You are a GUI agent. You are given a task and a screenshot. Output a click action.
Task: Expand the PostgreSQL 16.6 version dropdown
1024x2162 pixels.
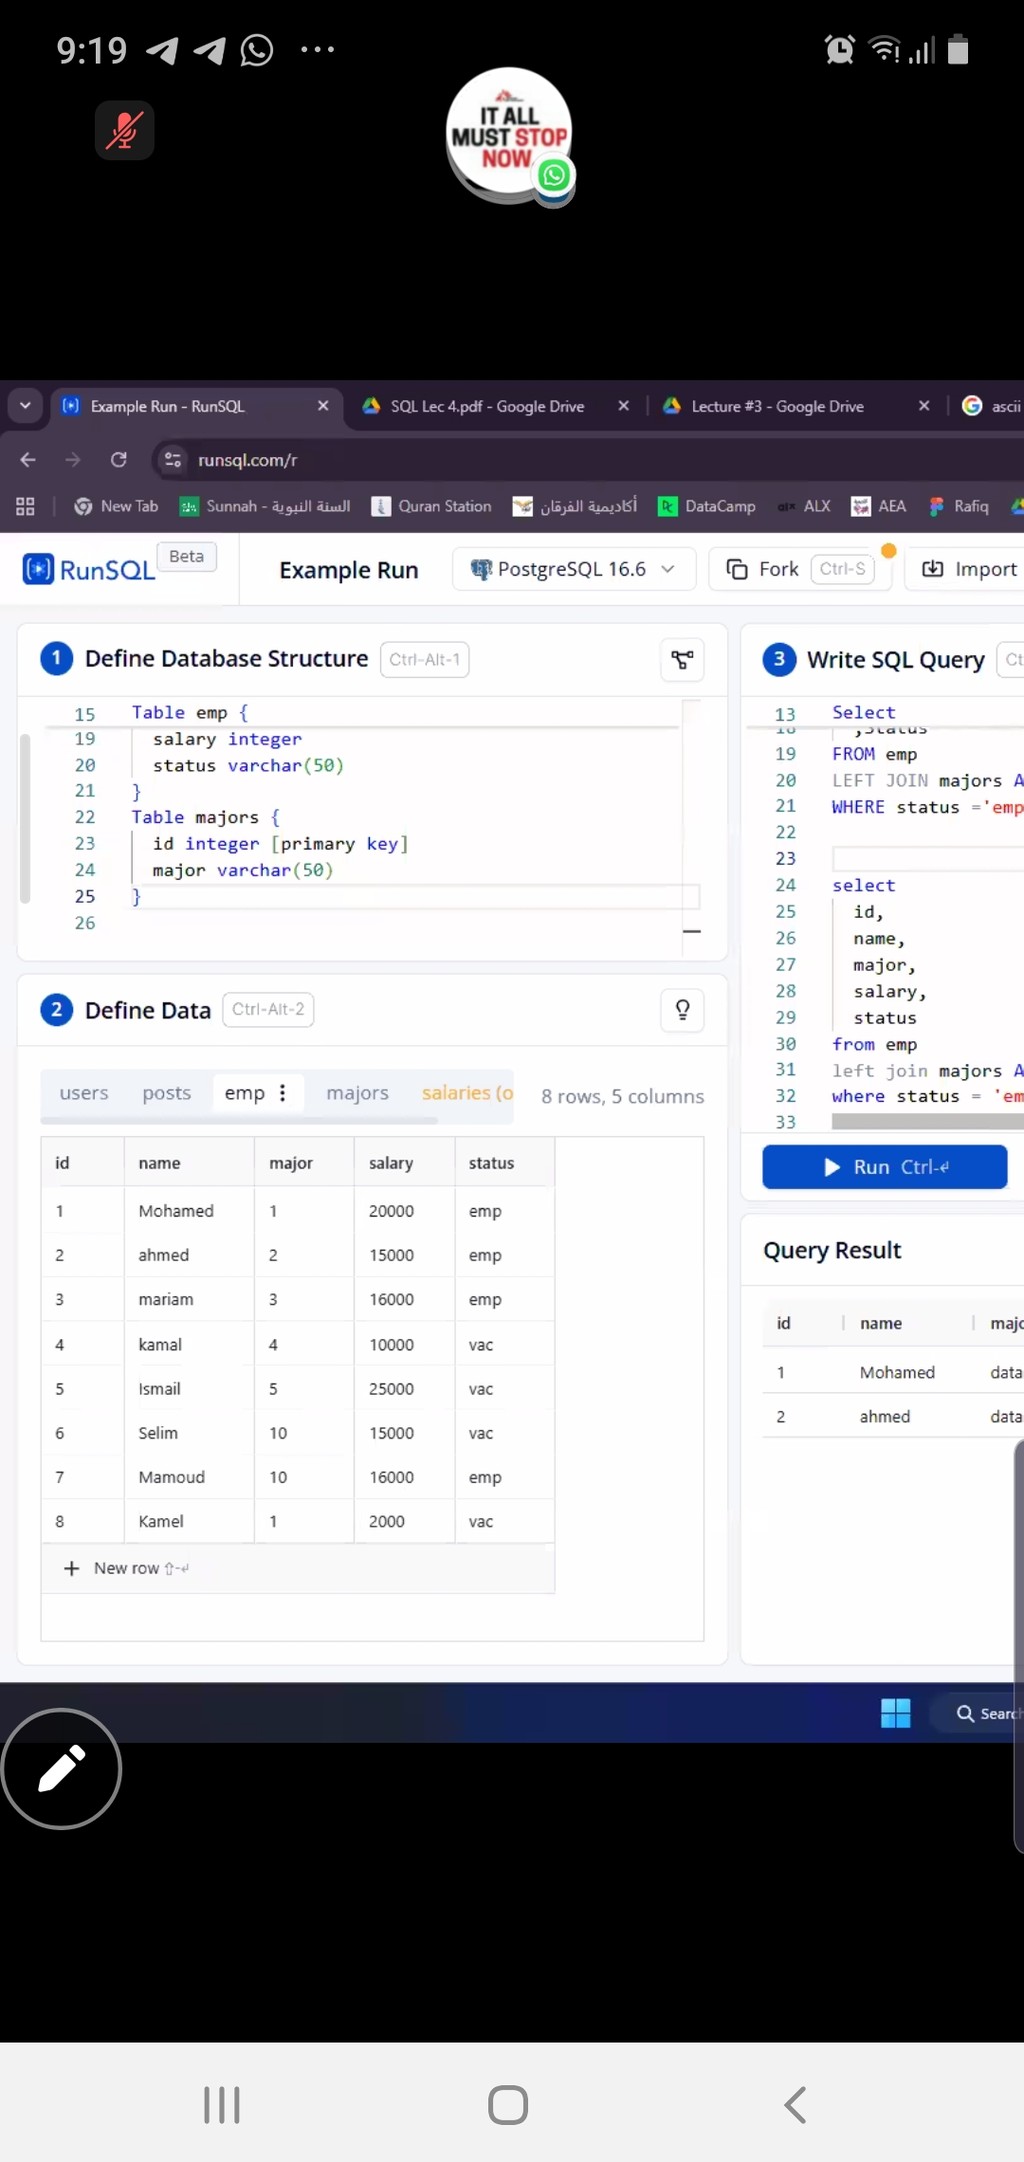(x=573, y=569)
